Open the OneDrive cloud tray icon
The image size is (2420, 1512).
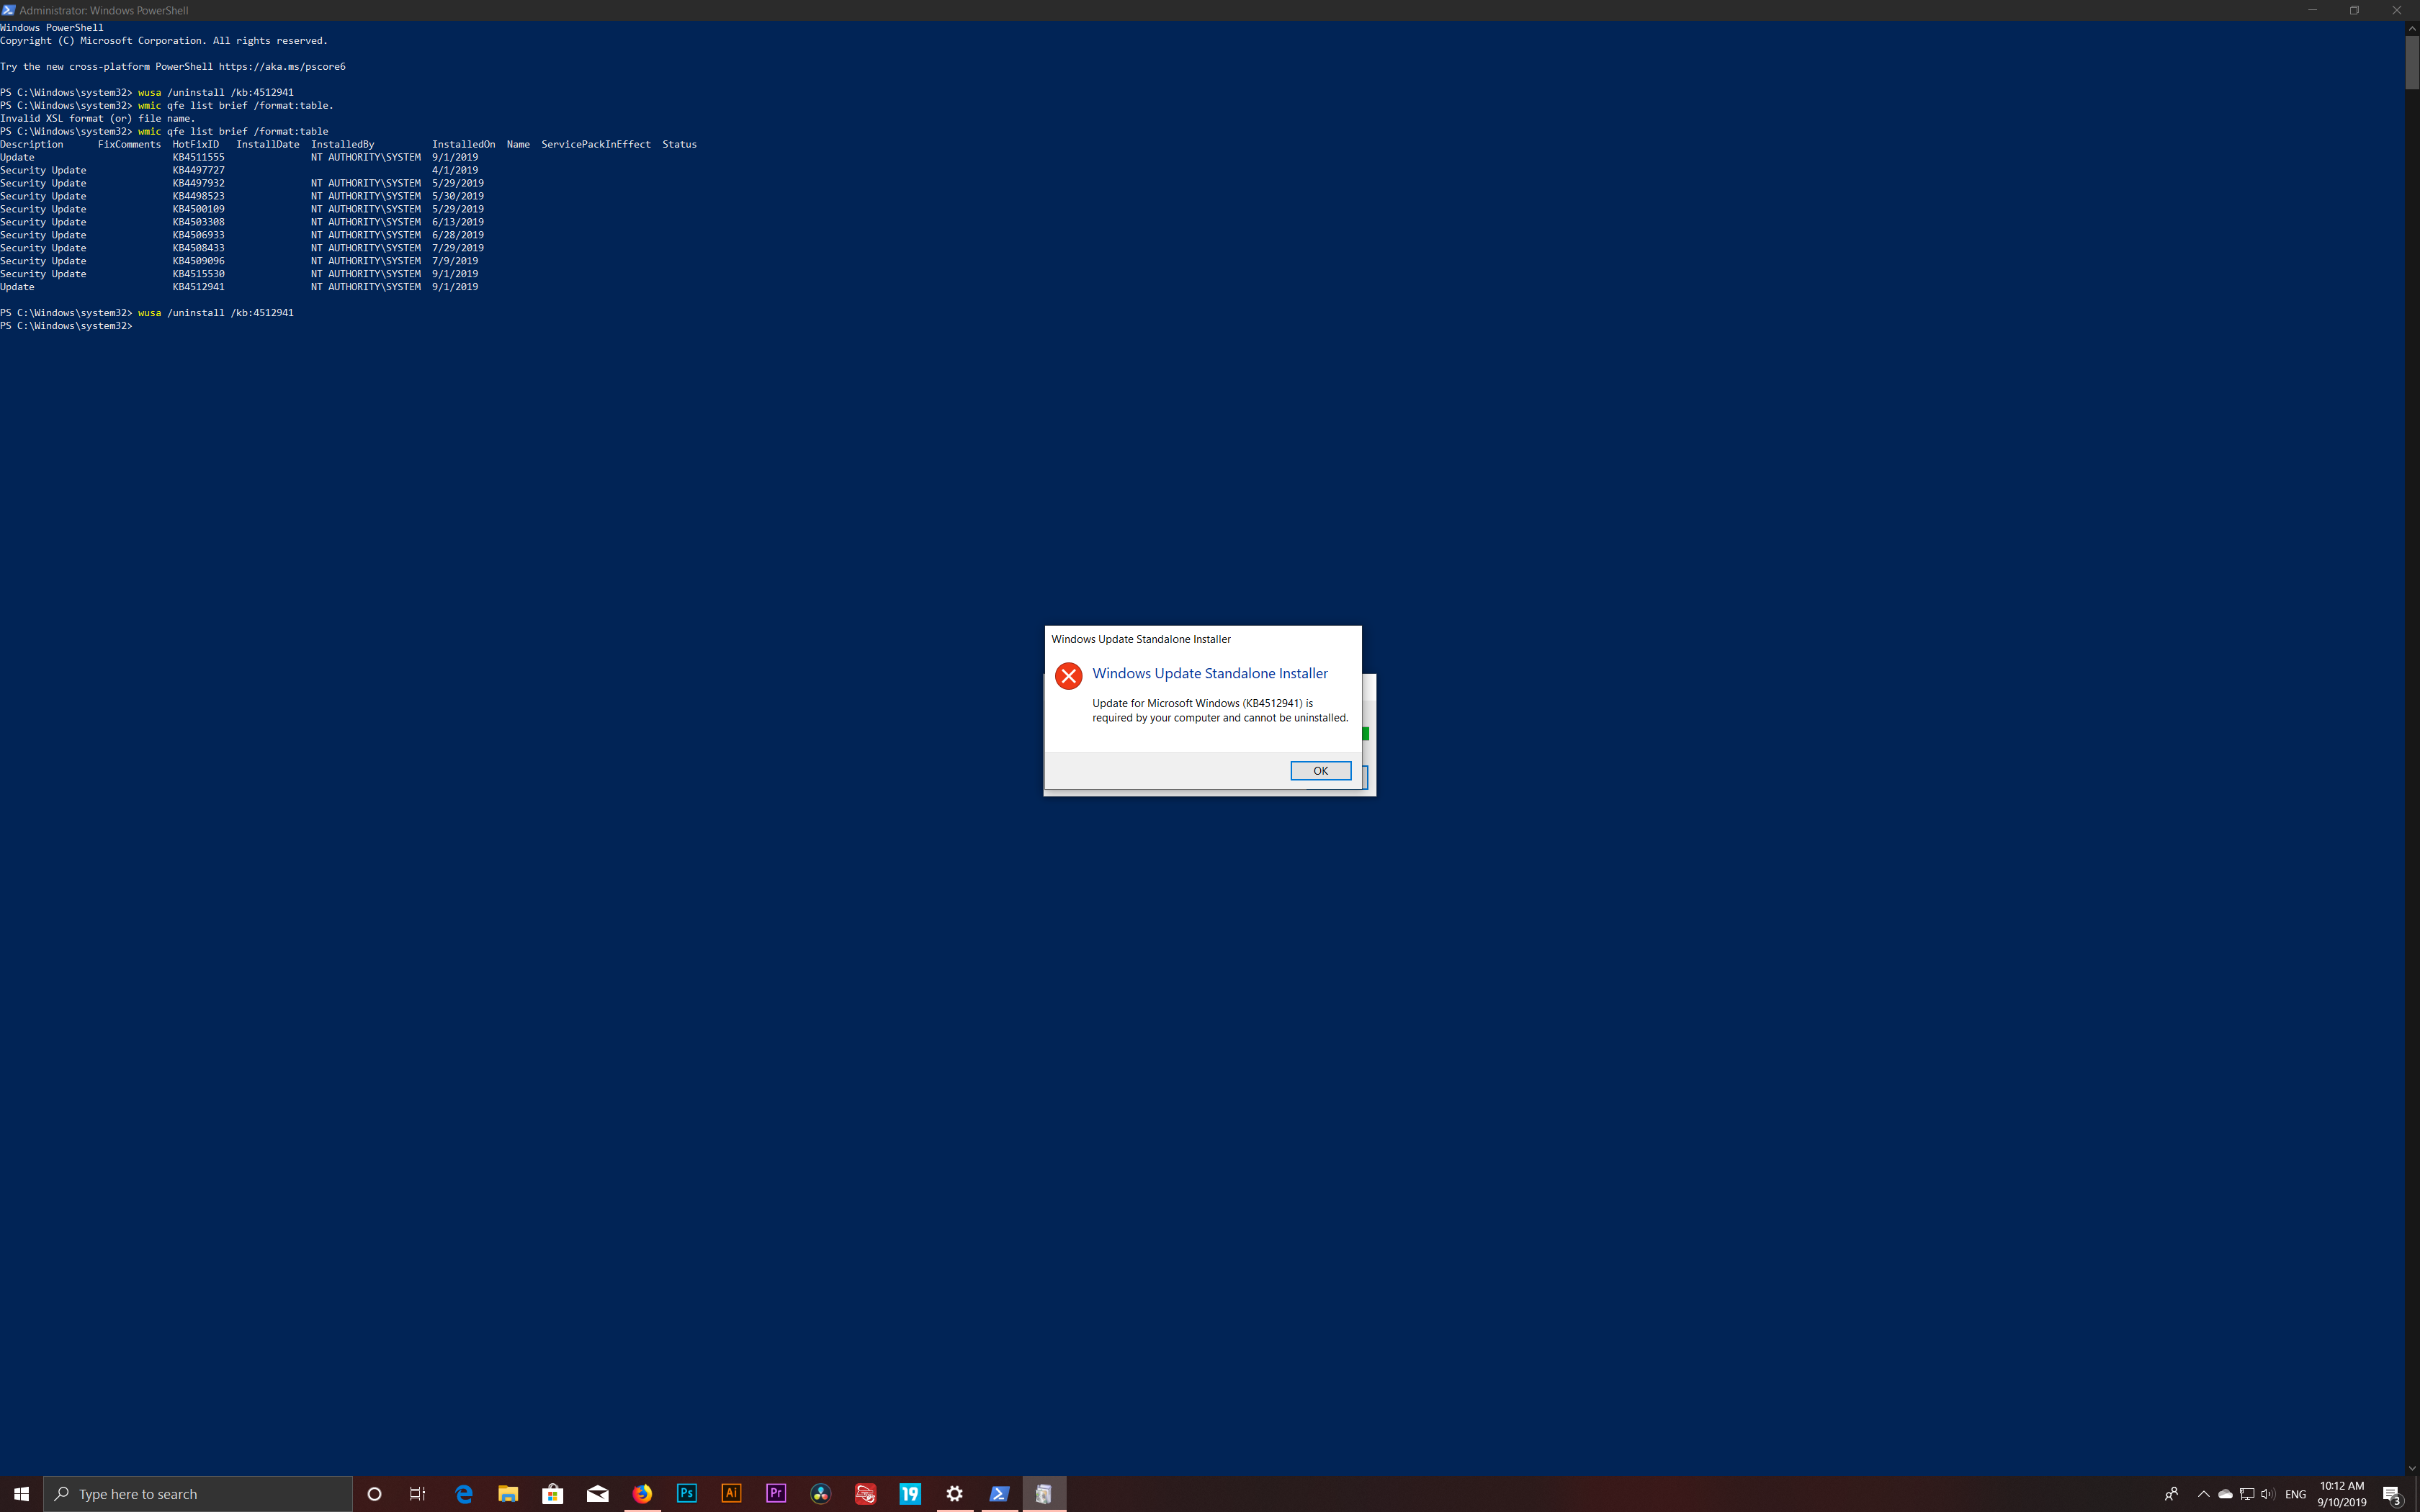[2225, 1494]
